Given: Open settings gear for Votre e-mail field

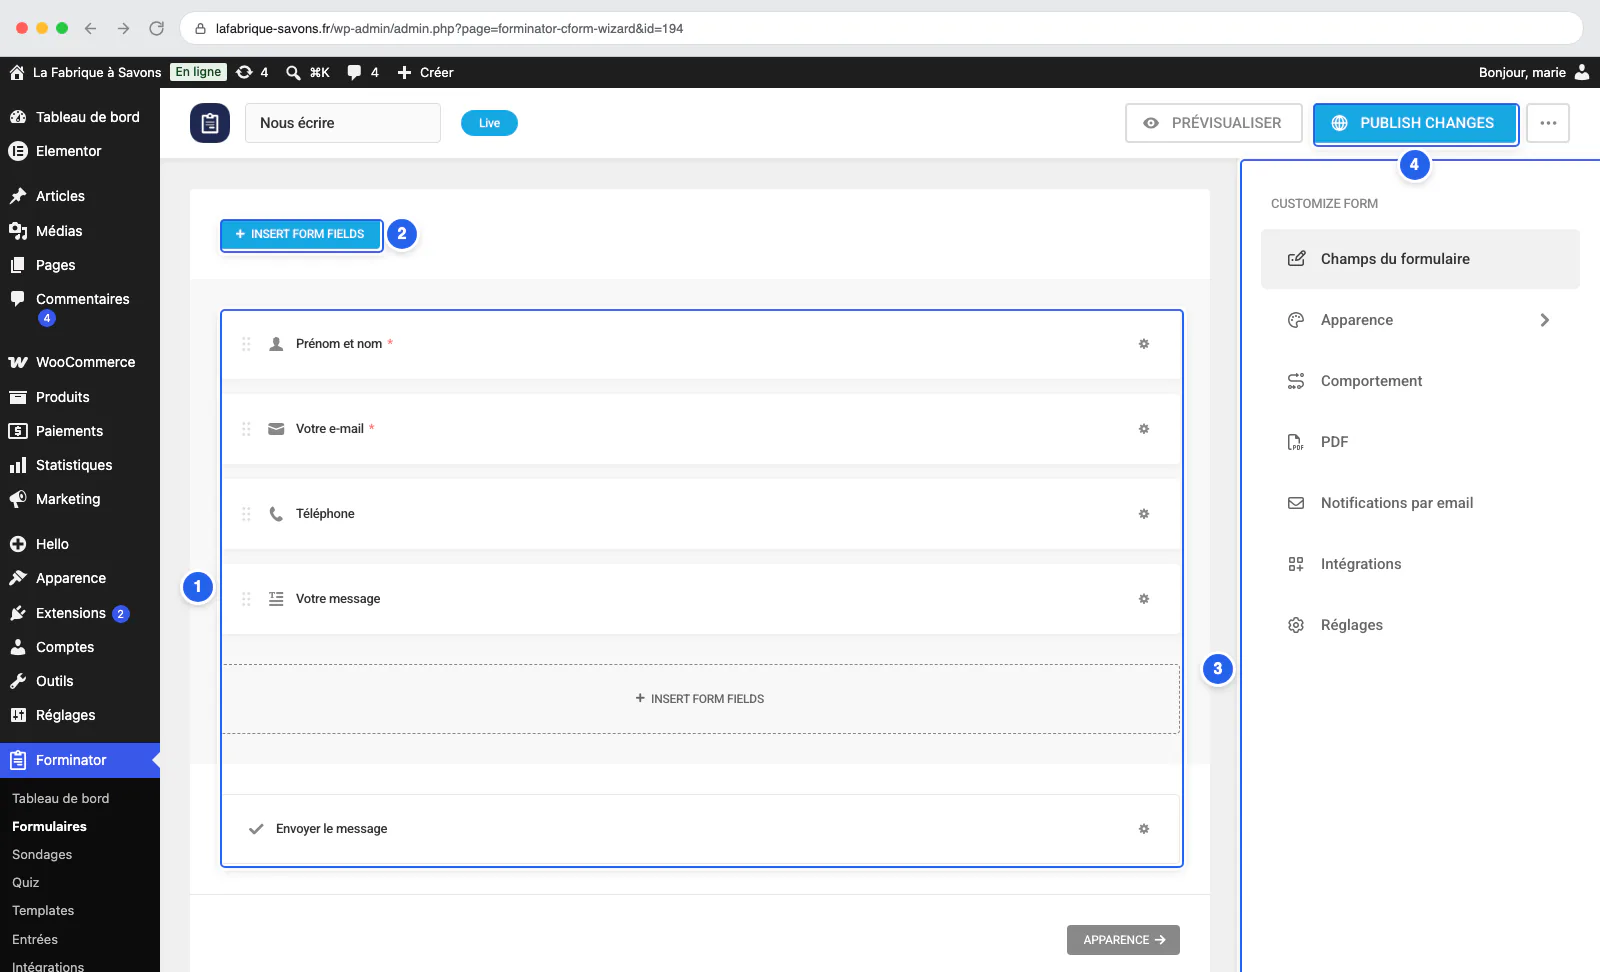Looking at the screenshot, I should (1144, 429).
